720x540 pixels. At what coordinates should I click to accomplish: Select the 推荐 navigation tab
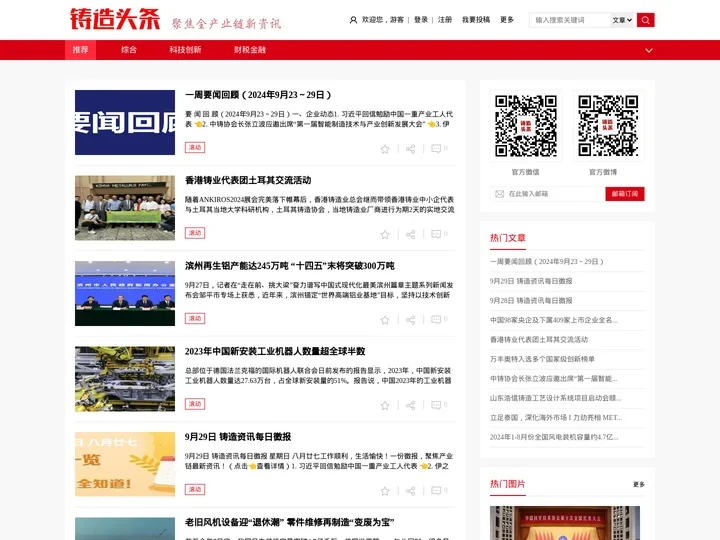(x=80, y=50)
